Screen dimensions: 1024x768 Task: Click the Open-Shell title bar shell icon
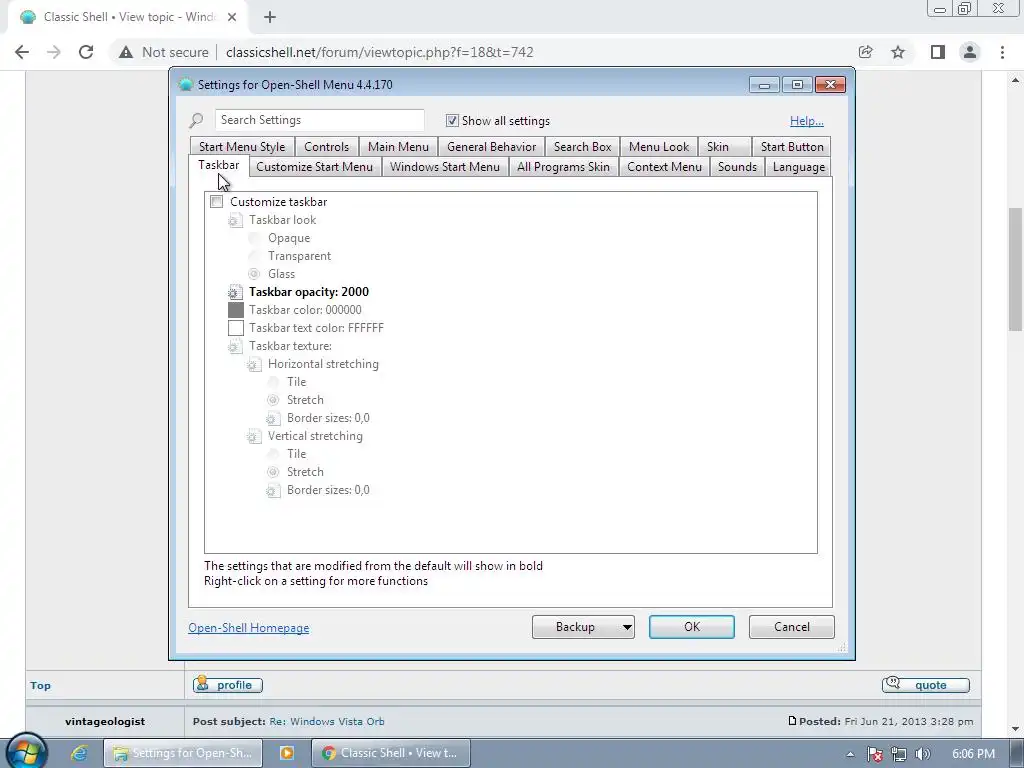(x=186, y=84)
